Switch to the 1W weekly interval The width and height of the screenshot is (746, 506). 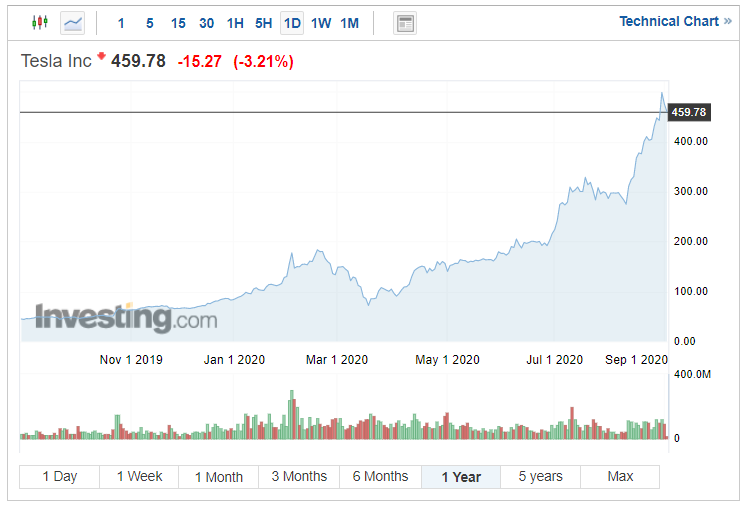[x=321, y=23]
